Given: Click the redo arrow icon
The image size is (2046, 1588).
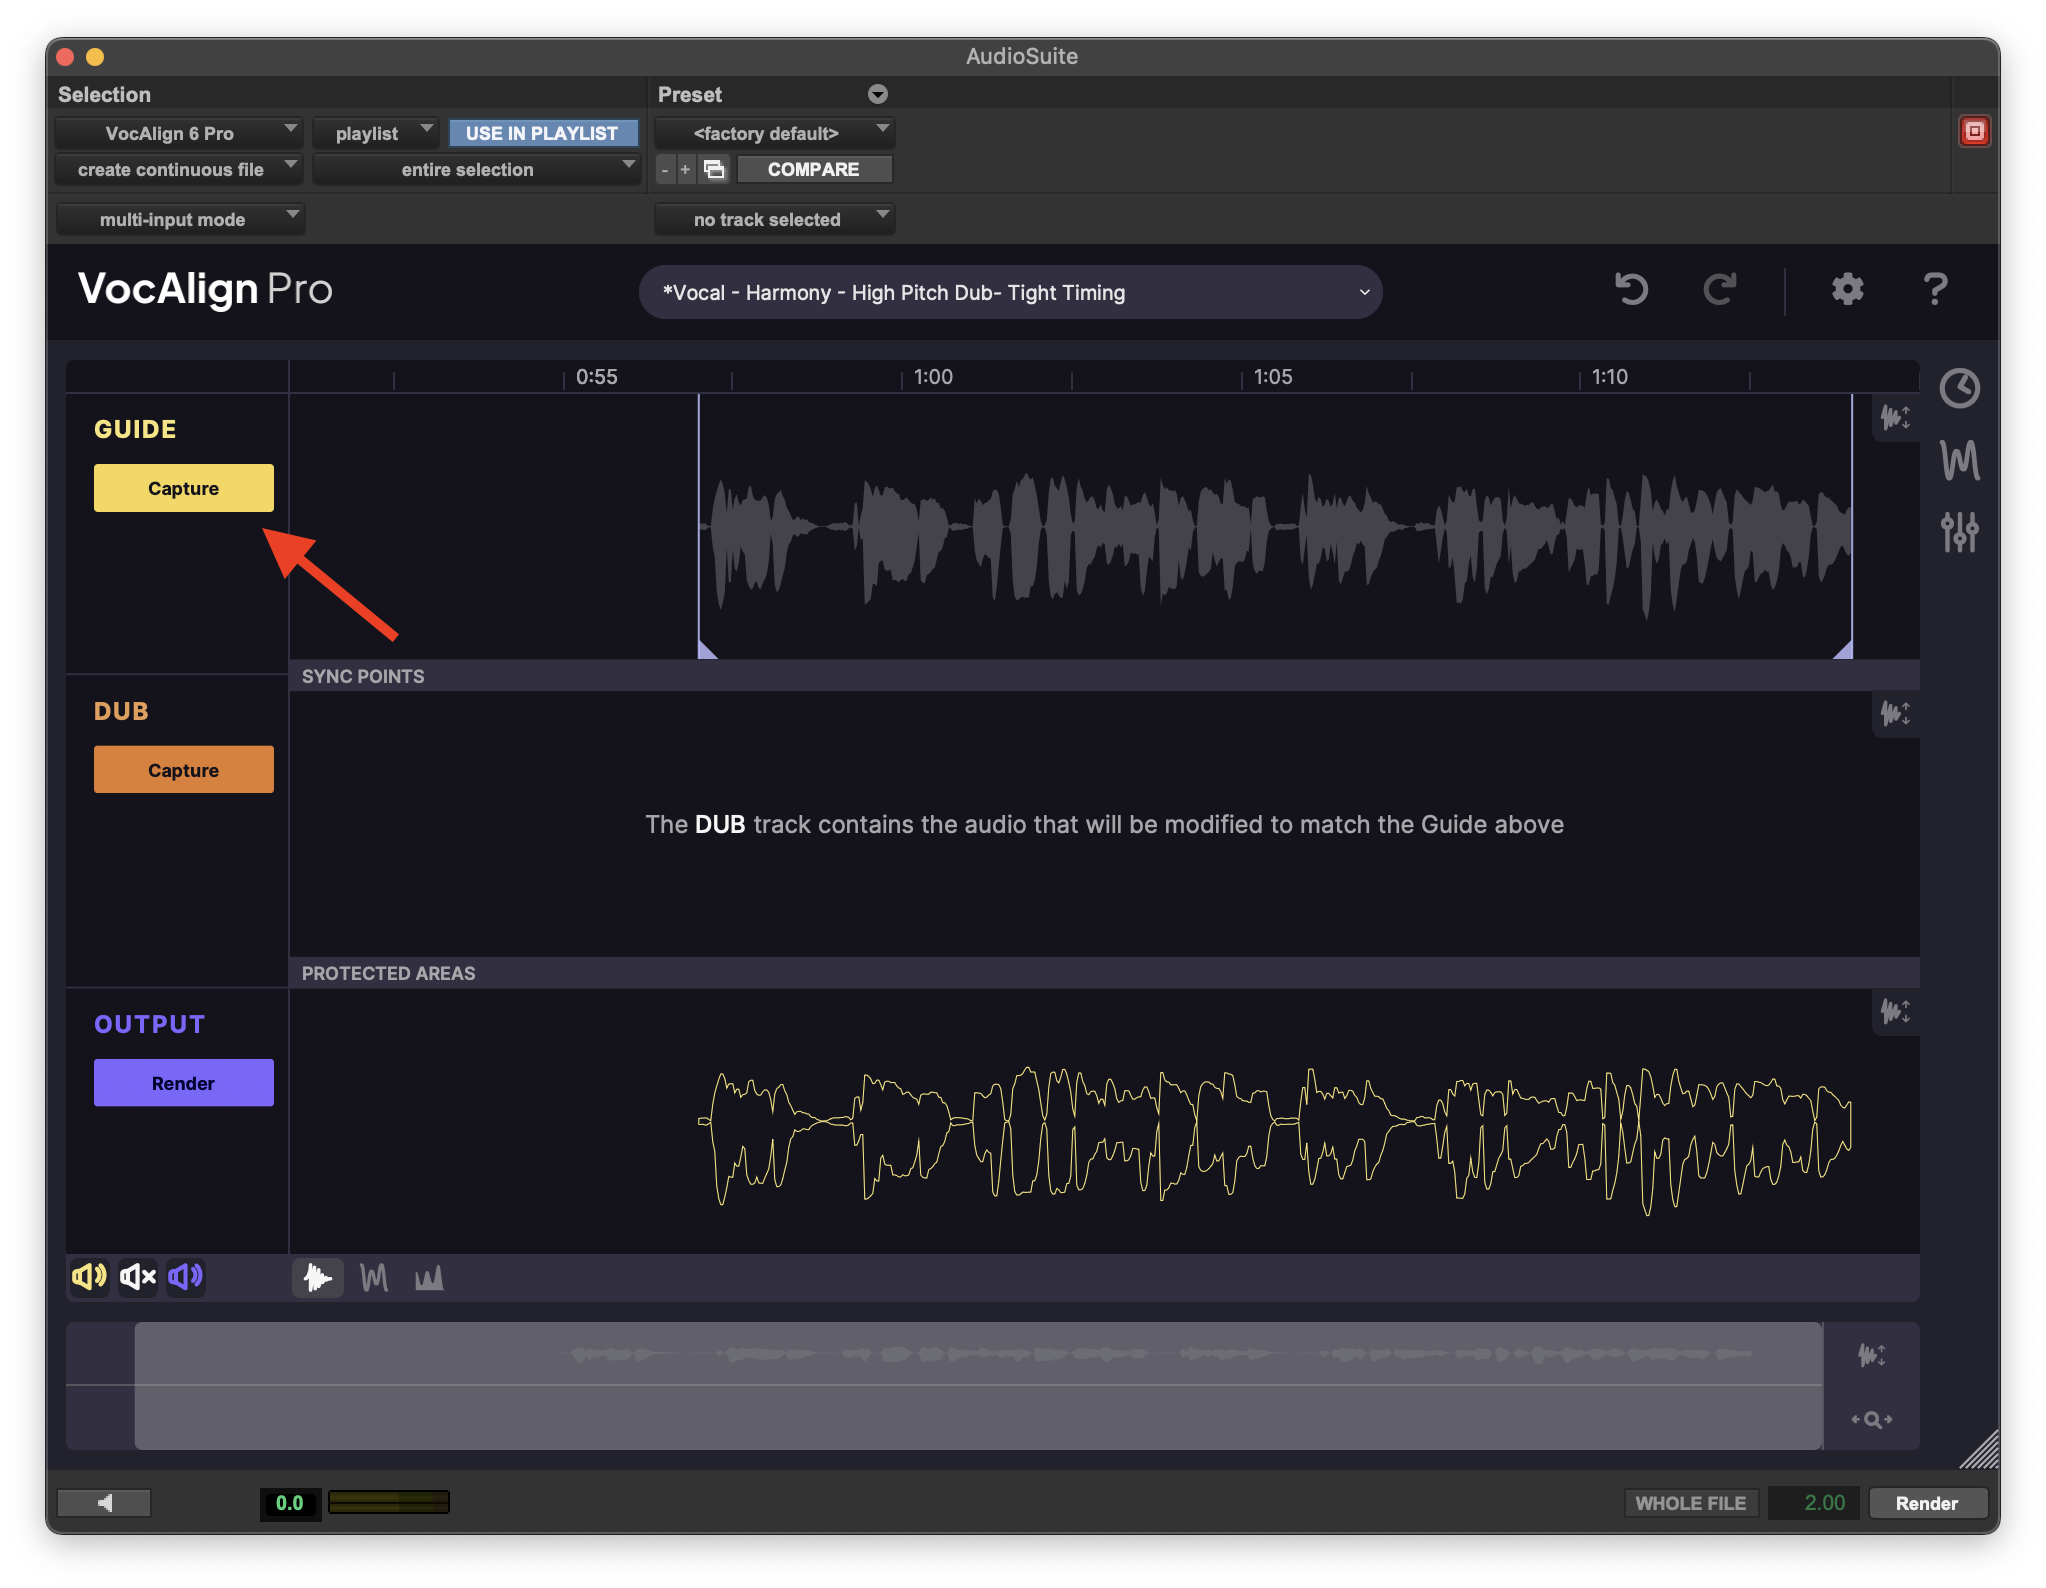Looking at the screenshot, I should pyautogui.click(x=1719, y=290).
